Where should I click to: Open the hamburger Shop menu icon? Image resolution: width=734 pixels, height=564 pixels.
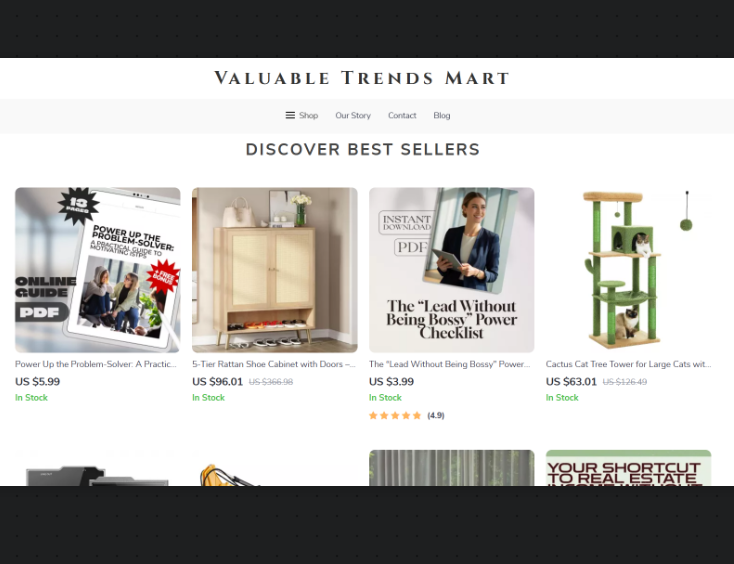tap(290, 115)
